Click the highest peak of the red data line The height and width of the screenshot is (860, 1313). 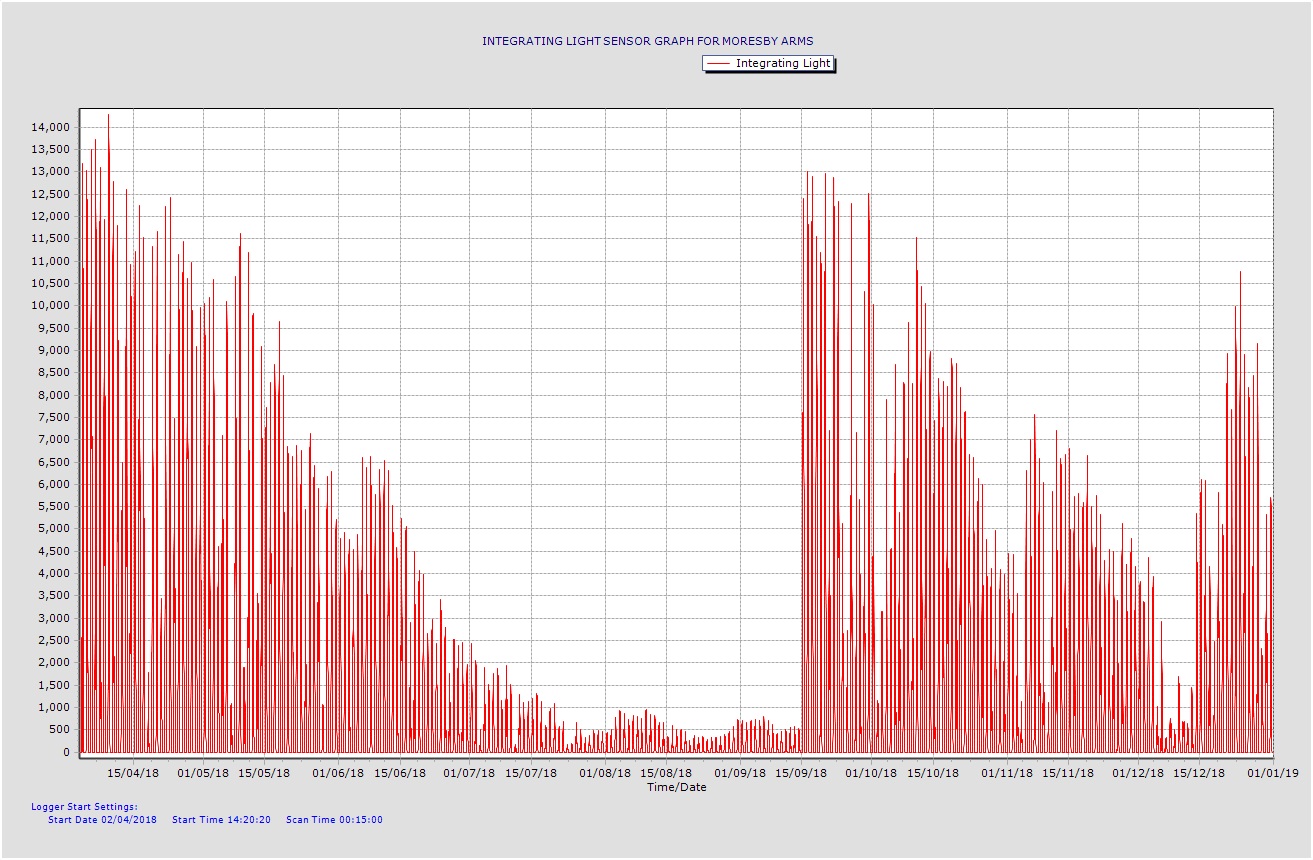pyautogui.click(x=108, y=115)
